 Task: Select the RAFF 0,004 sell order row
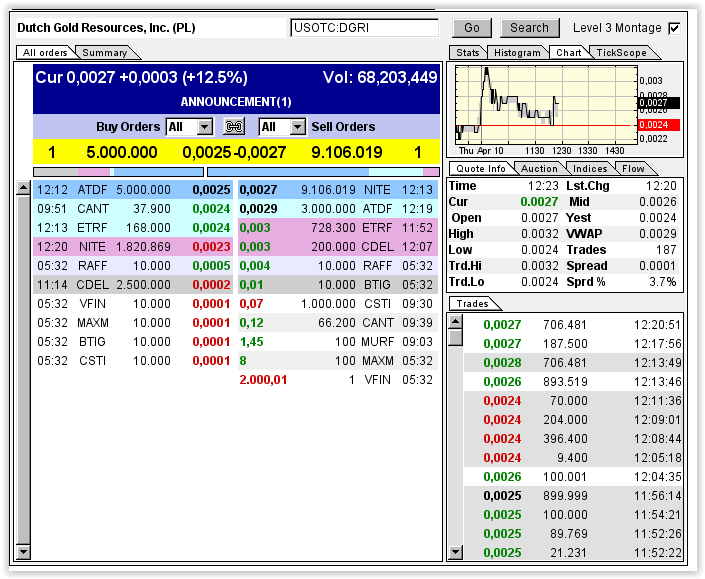[338, 266]
